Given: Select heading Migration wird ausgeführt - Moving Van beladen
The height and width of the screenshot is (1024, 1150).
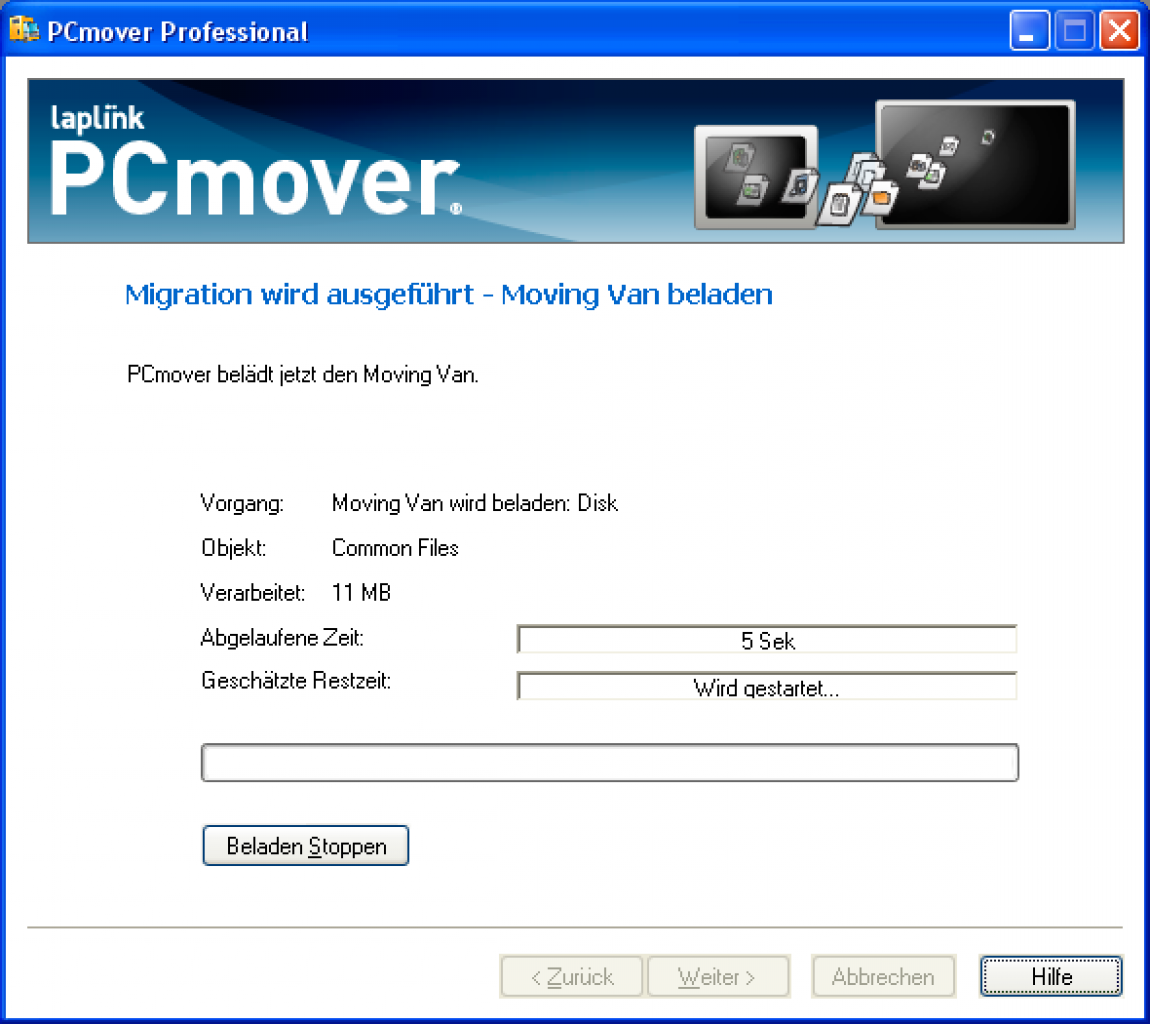Looking at the screenshot, I should [x=449, y=294].
